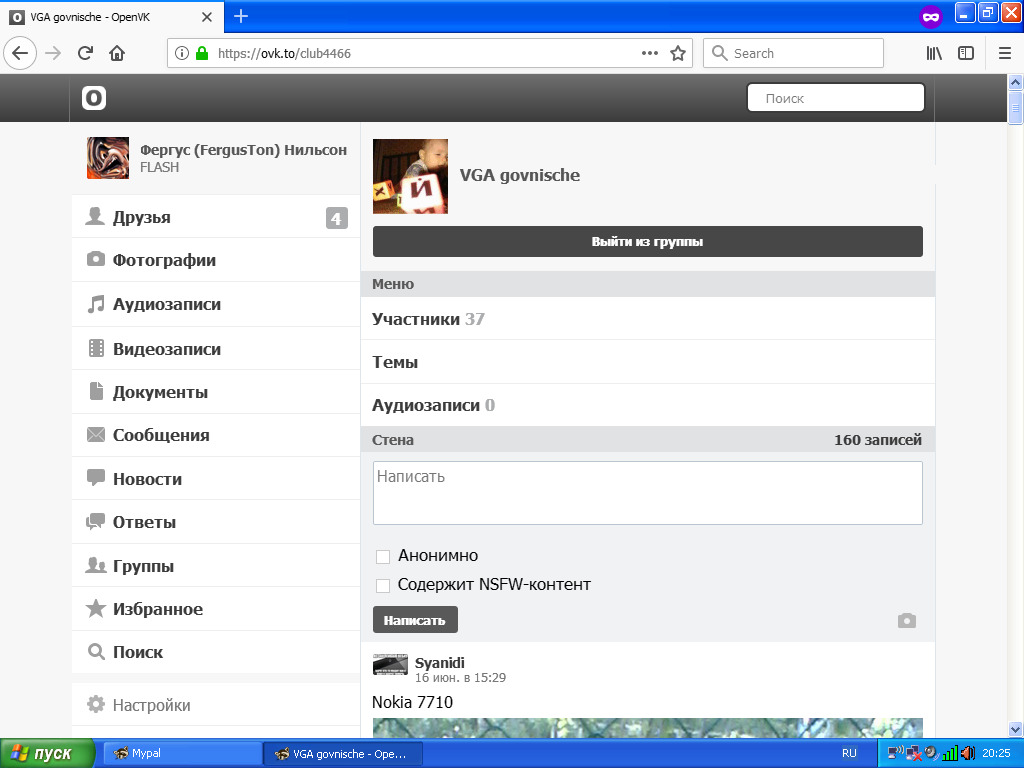Close the VGA govnische browser tab
1024x768 pixels.
206,17
